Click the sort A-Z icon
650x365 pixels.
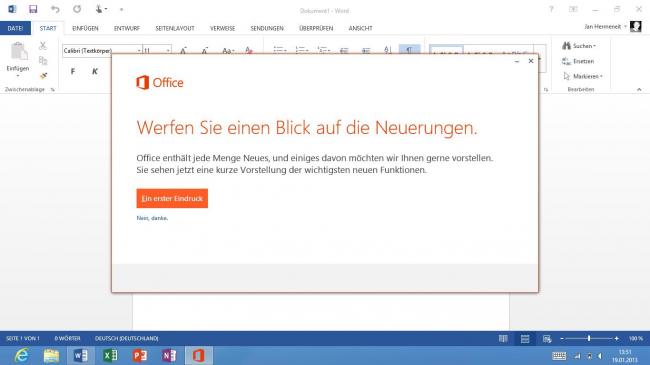coord(388,50)
